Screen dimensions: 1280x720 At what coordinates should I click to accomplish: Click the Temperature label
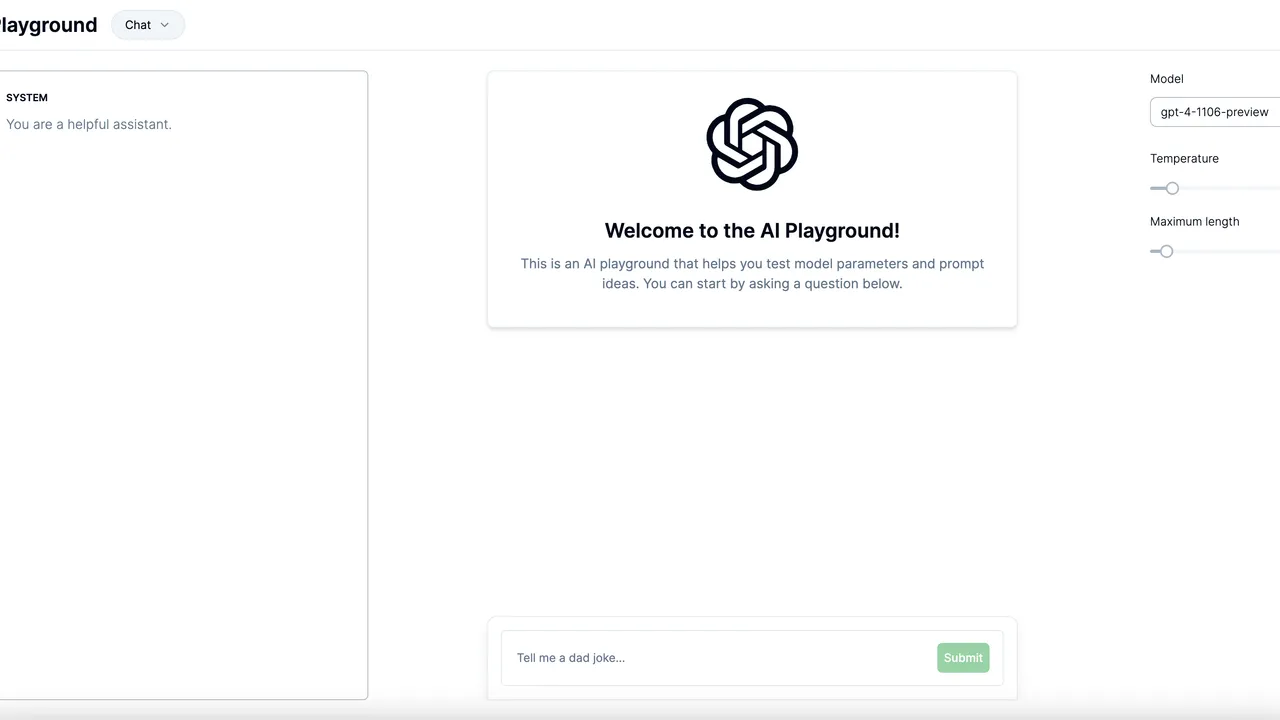pyautogui.click(x=1184, y=159)
